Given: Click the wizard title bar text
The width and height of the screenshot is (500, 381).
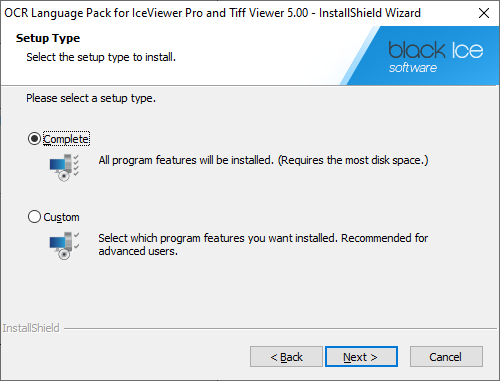Looking at the screenshot, I should (x=212, y=13).
